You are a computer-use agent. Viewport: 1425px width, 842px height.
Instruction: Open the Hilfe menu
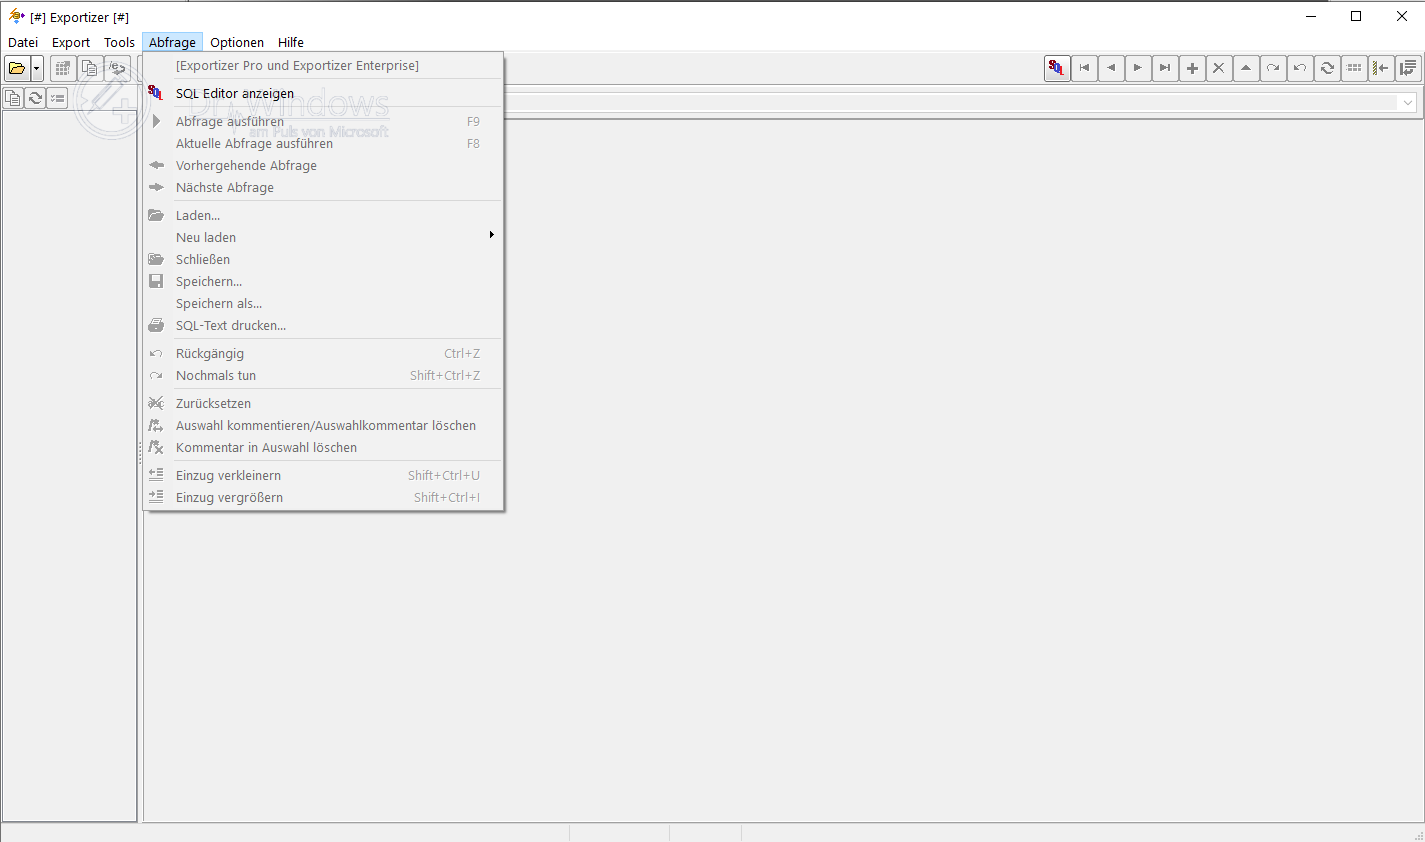tap(291, 42)
